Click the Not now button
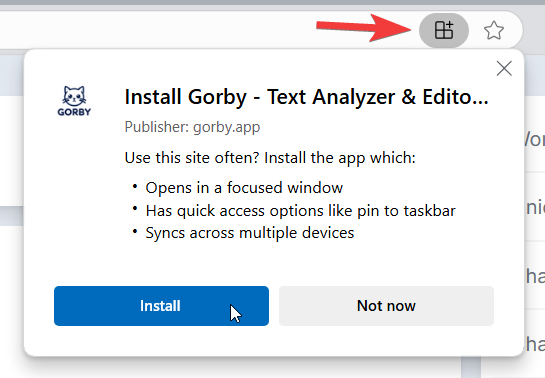The height and width of the screenshot is (378, 545). coord(386,306)
